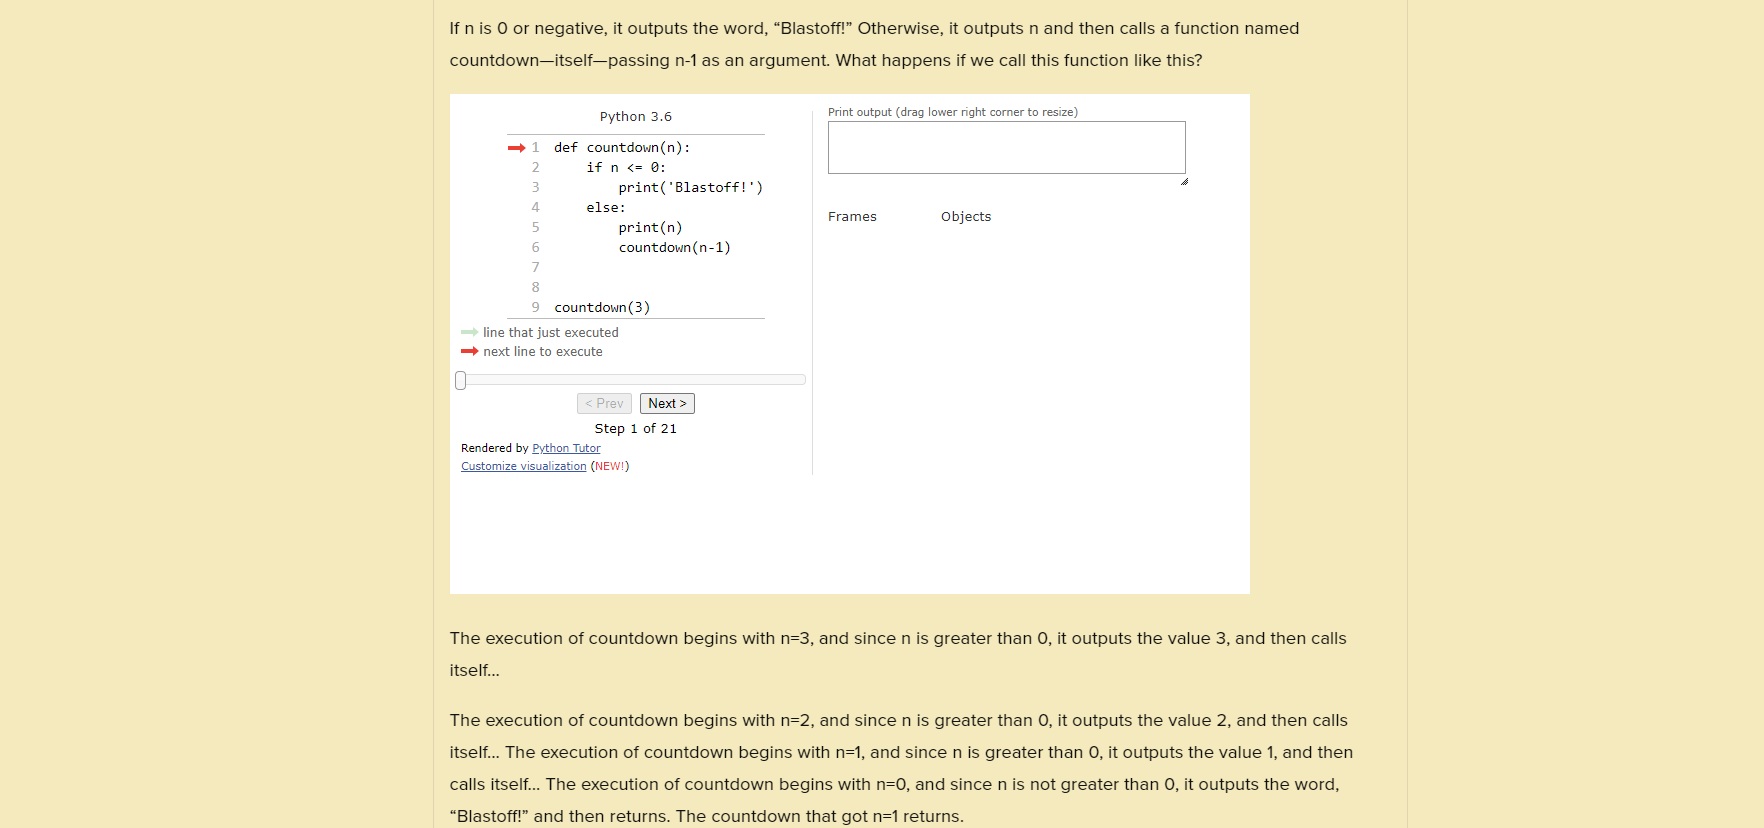The width and height of the screenshot is (1764, 828).
Task: Click inside the Print output text box
Action: tap(1007, 148)
